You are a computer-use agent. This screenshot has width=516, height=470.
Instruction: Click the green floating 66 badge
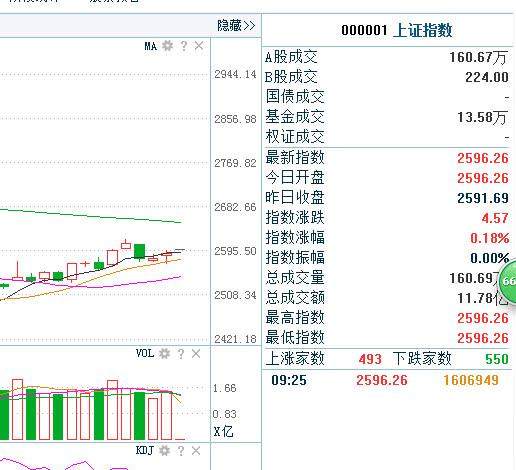coord(508,280)
